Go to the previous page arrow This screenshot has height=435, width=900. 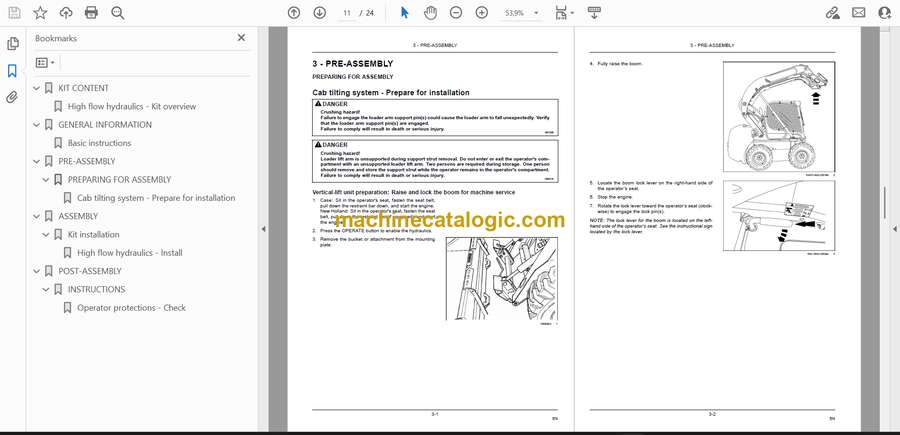pyautogui.click(x=294, y=13)
